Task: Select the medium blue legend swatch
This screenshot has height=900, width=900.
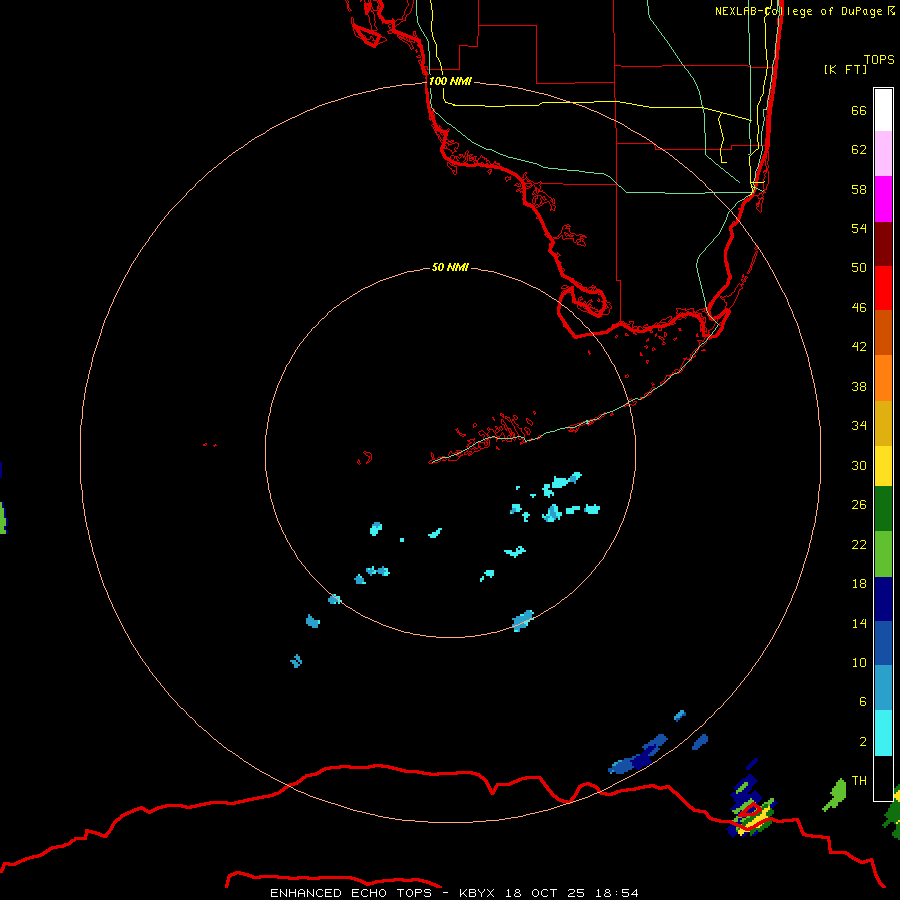Action: pyautogui.click(x=883, y=643)
